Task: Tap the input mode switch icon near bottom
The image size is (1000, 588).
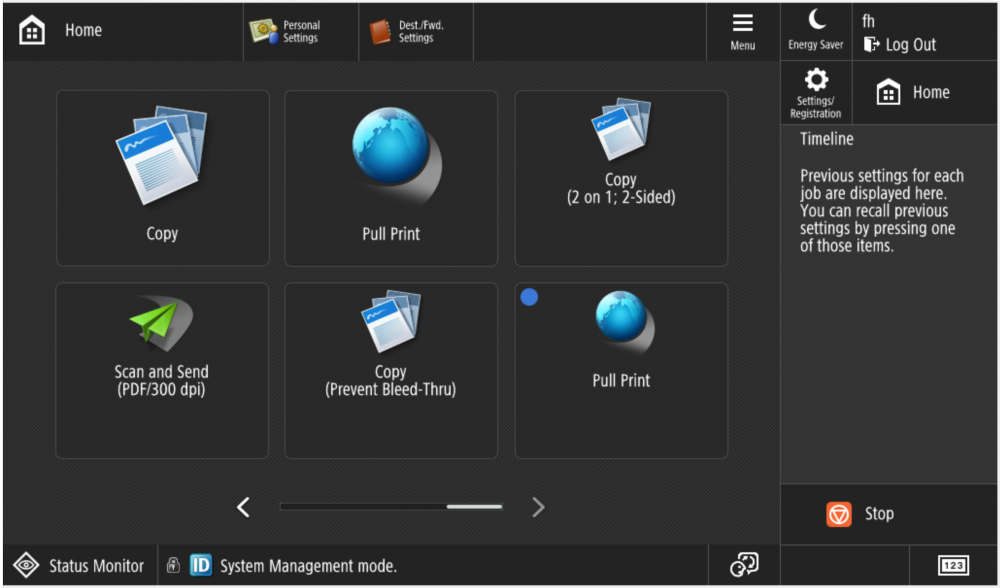Action: pyautogui.click(x=745, y=564)
